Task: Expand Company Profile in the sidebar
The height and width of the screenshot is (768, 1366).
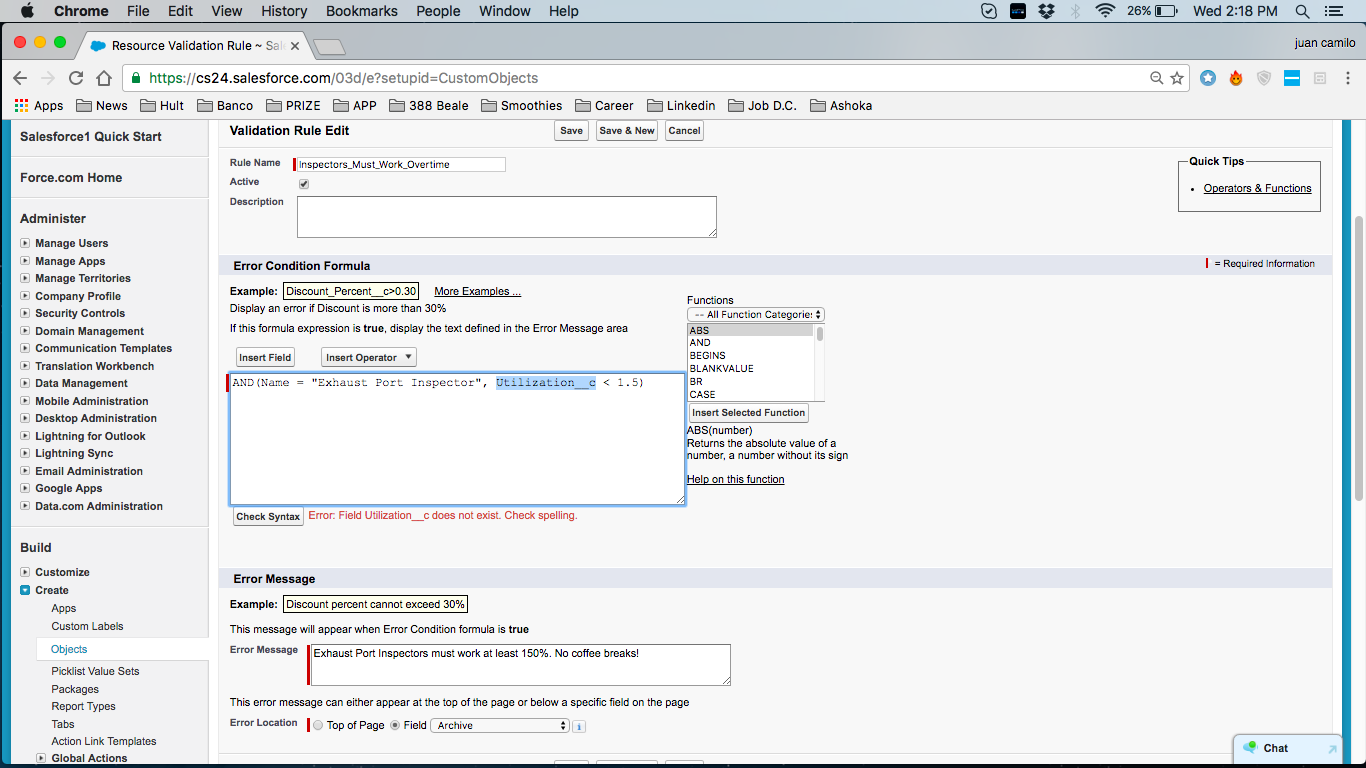Action: pos(26,296)
